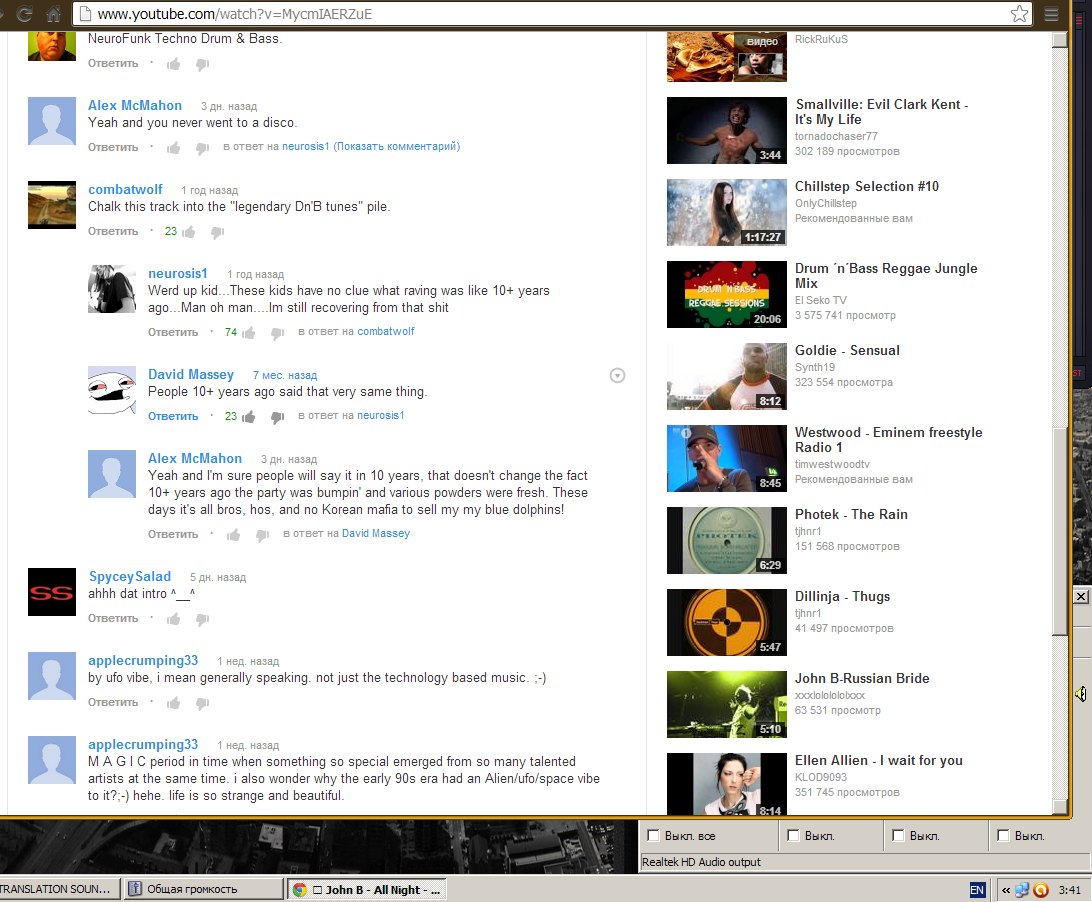
Task: Open Dillinja - Thugs thumbnail
Action: tap(726, 623)
